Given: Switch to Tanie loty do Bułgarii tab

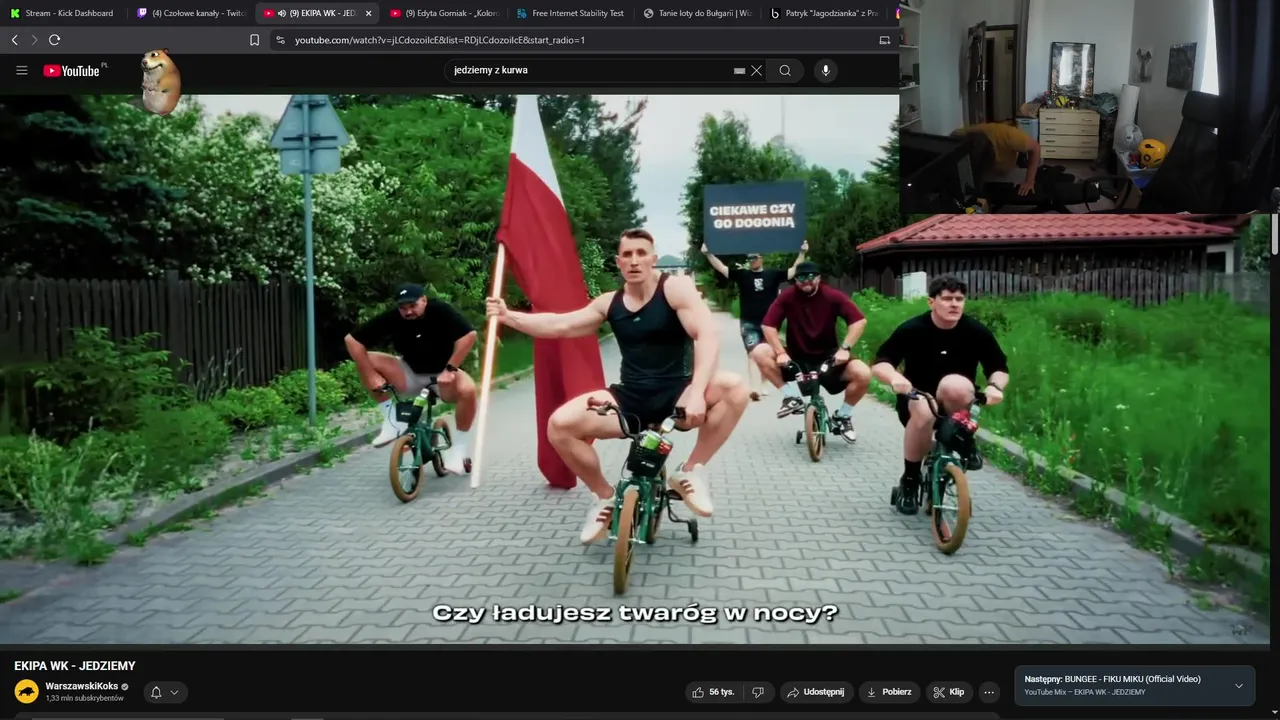Looking at the screenshot, I should click(x=697, y=13).
